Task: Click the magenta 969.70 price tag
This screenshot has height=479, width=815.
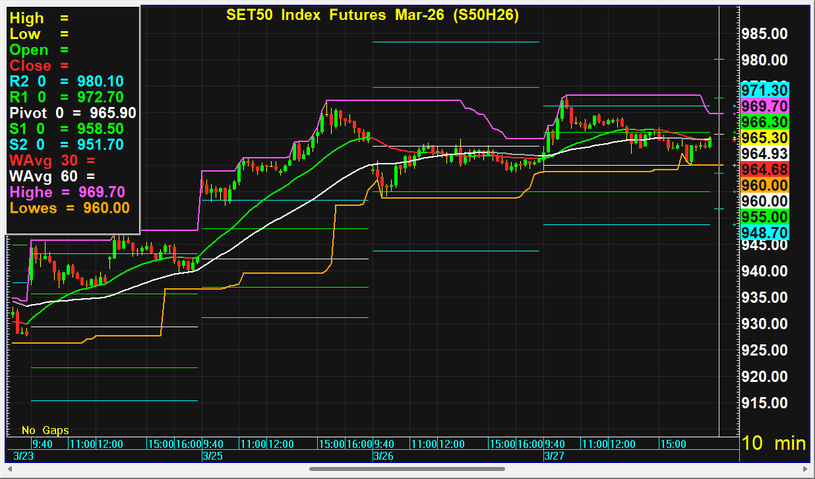Action: 765,106
